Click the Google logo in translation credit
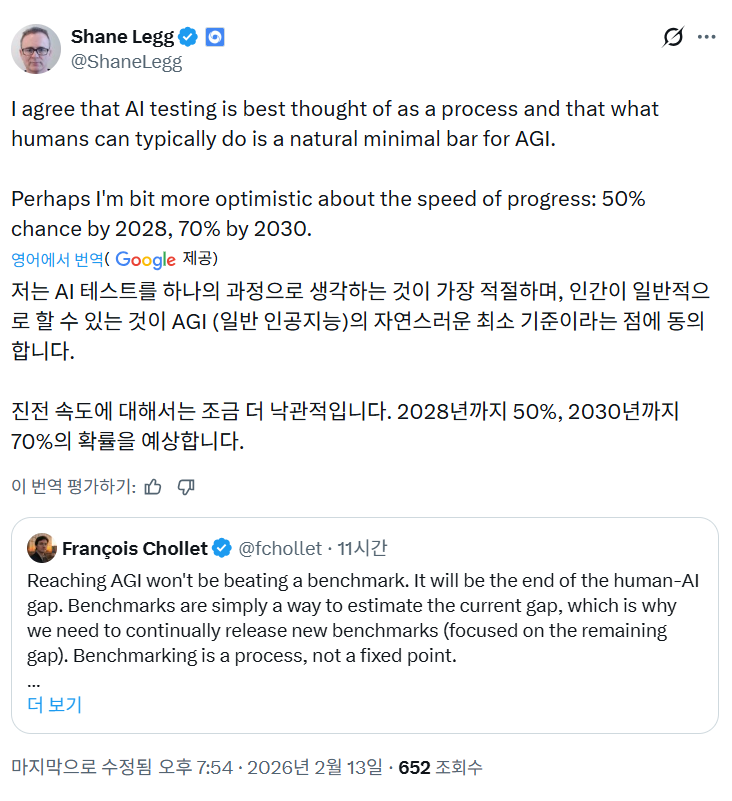Image resolution: width=732 pixels, height=801 pixels. point(145,259)
